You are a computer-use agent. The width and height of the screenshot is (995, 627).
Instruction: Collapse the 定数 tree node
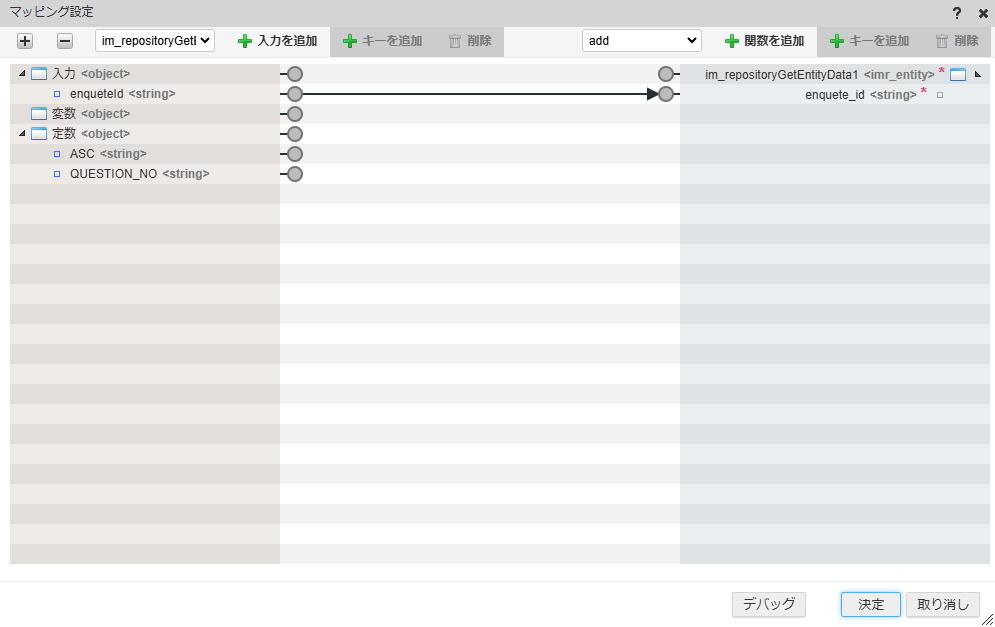click(x=22, y=133)
